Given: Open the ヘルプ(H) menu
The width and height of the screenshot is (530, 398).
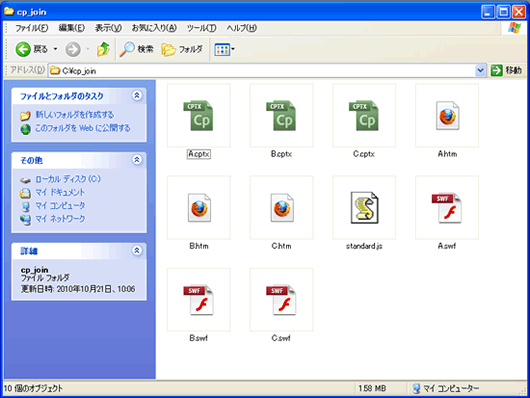Looking at the screenshot, I should (241, 28).
